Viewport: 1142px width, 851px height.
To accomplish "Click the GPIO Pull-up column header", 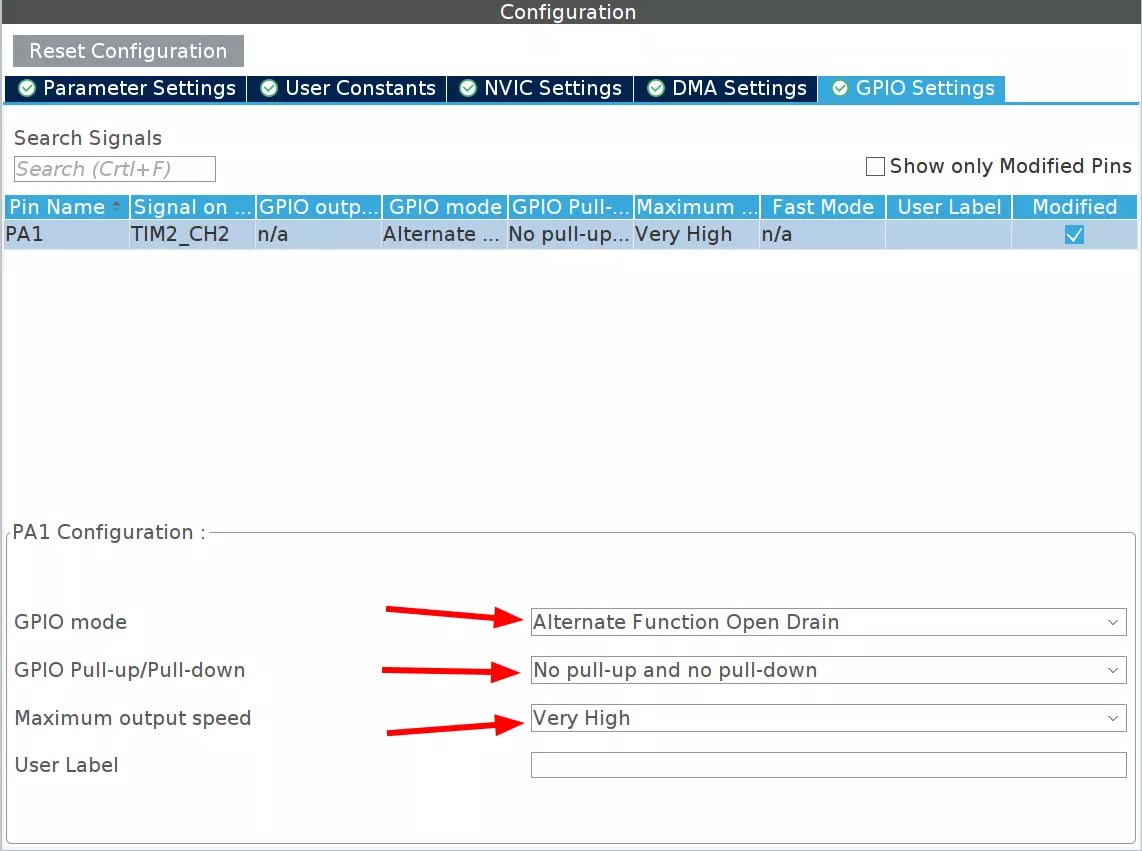I will coord(570,207).
